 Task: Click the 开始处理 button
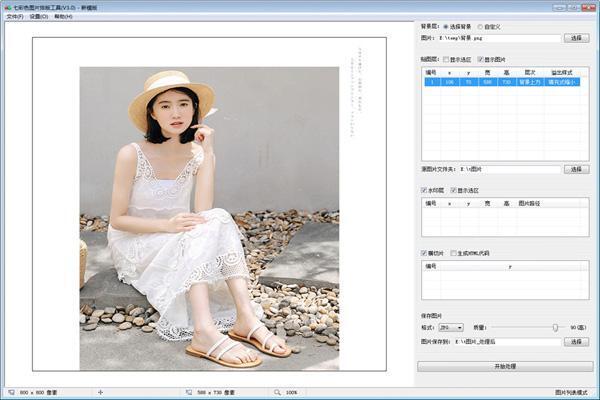[505, 366]
